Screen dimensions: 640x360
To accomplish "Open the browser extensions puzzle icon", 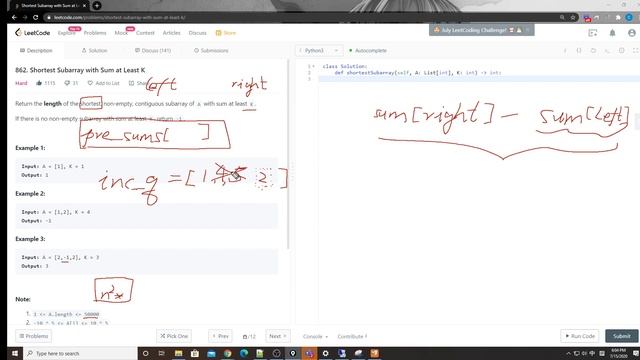I will (x=618, y=18).
